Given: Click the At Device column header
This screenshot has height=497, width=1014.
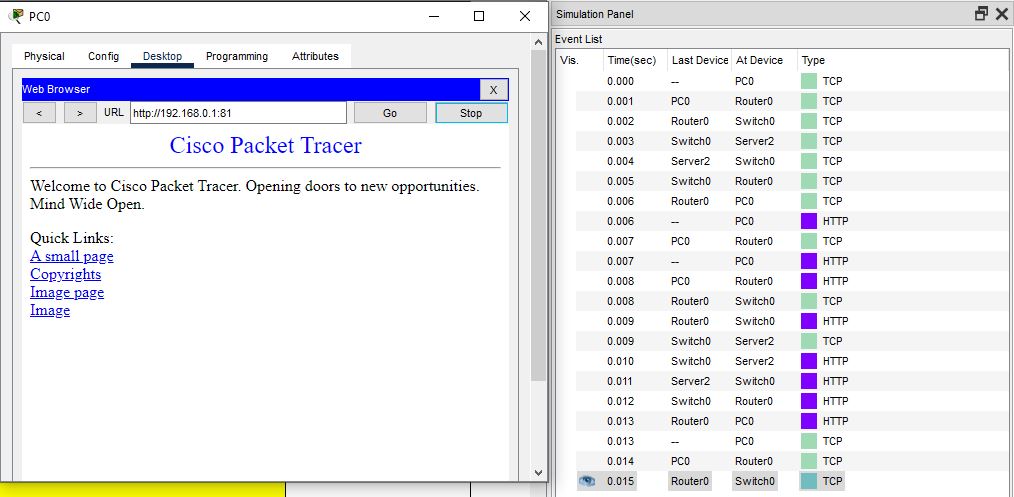Looking at the screenshot, I should click(x=764, y=60).
